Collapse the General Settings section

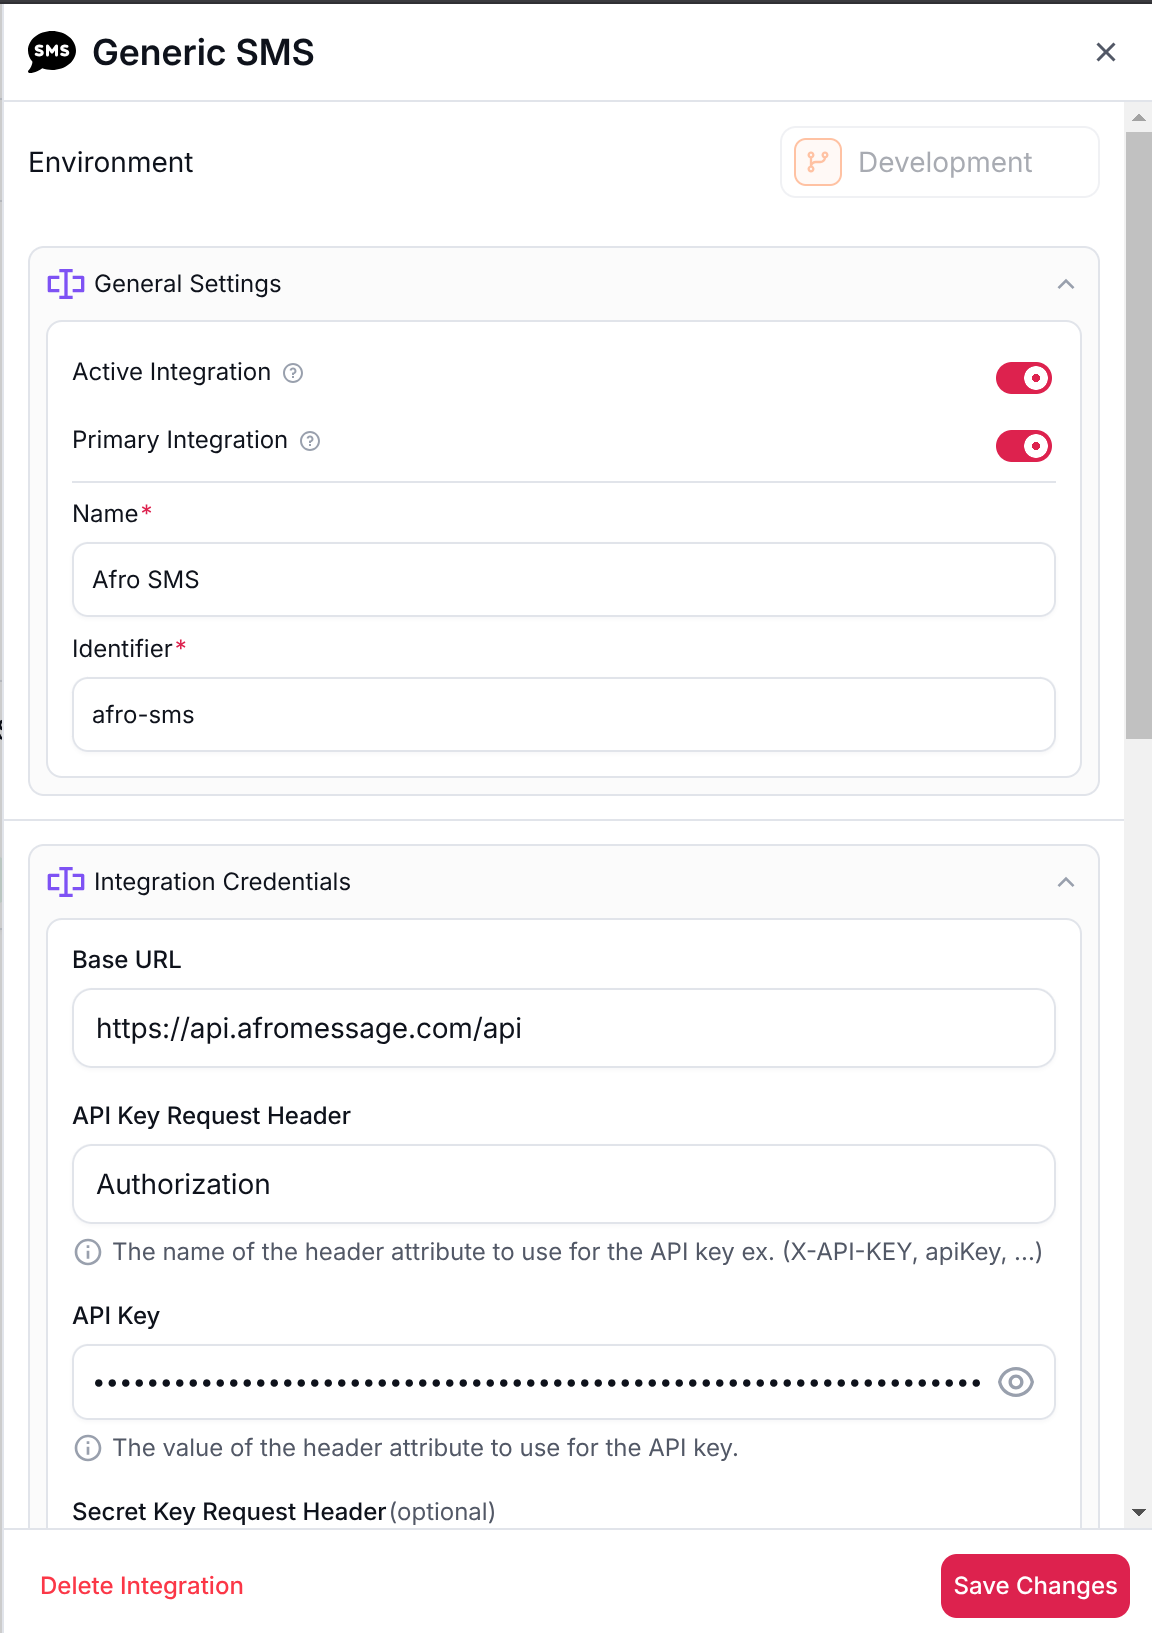[1066, 284]
